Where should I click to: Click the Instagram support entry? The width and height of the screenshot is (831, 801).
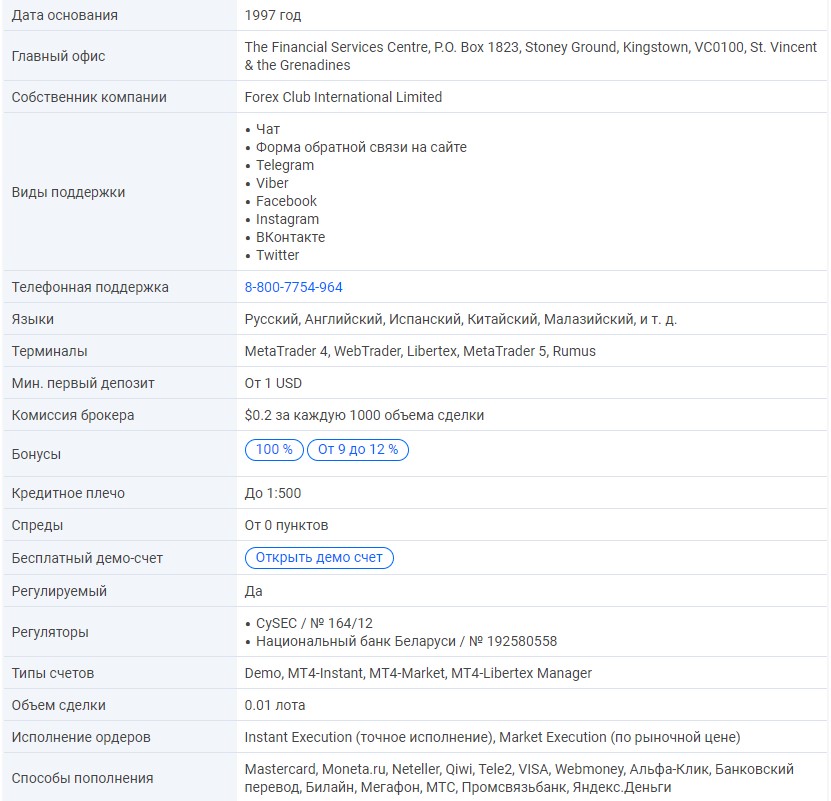pos(287,219)
